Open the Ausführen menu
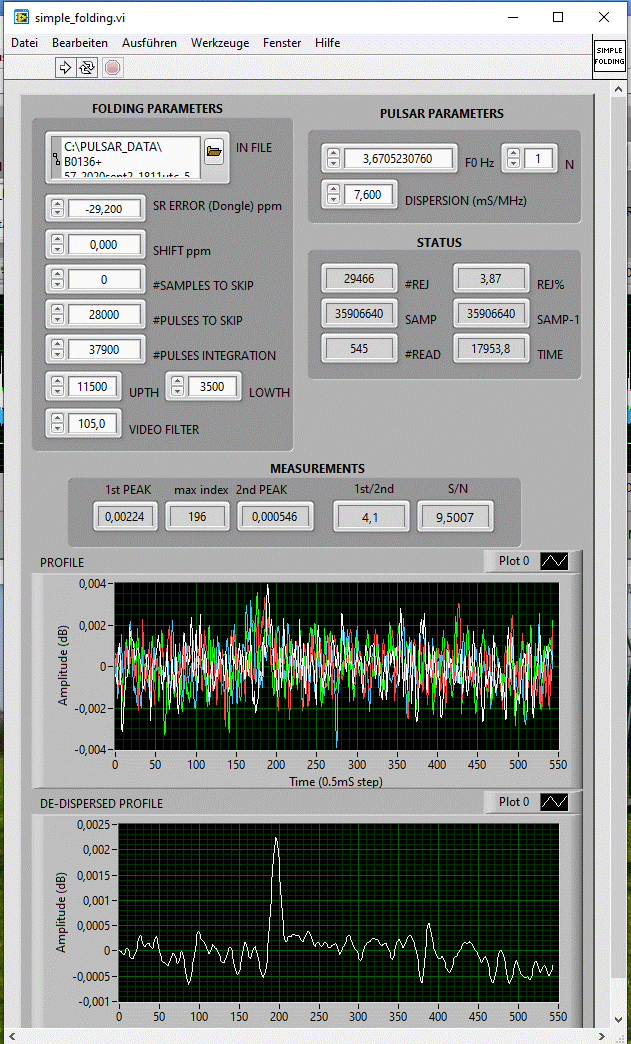The width and height of the screenshot is (631, 1044). click(x=149, y=43)
